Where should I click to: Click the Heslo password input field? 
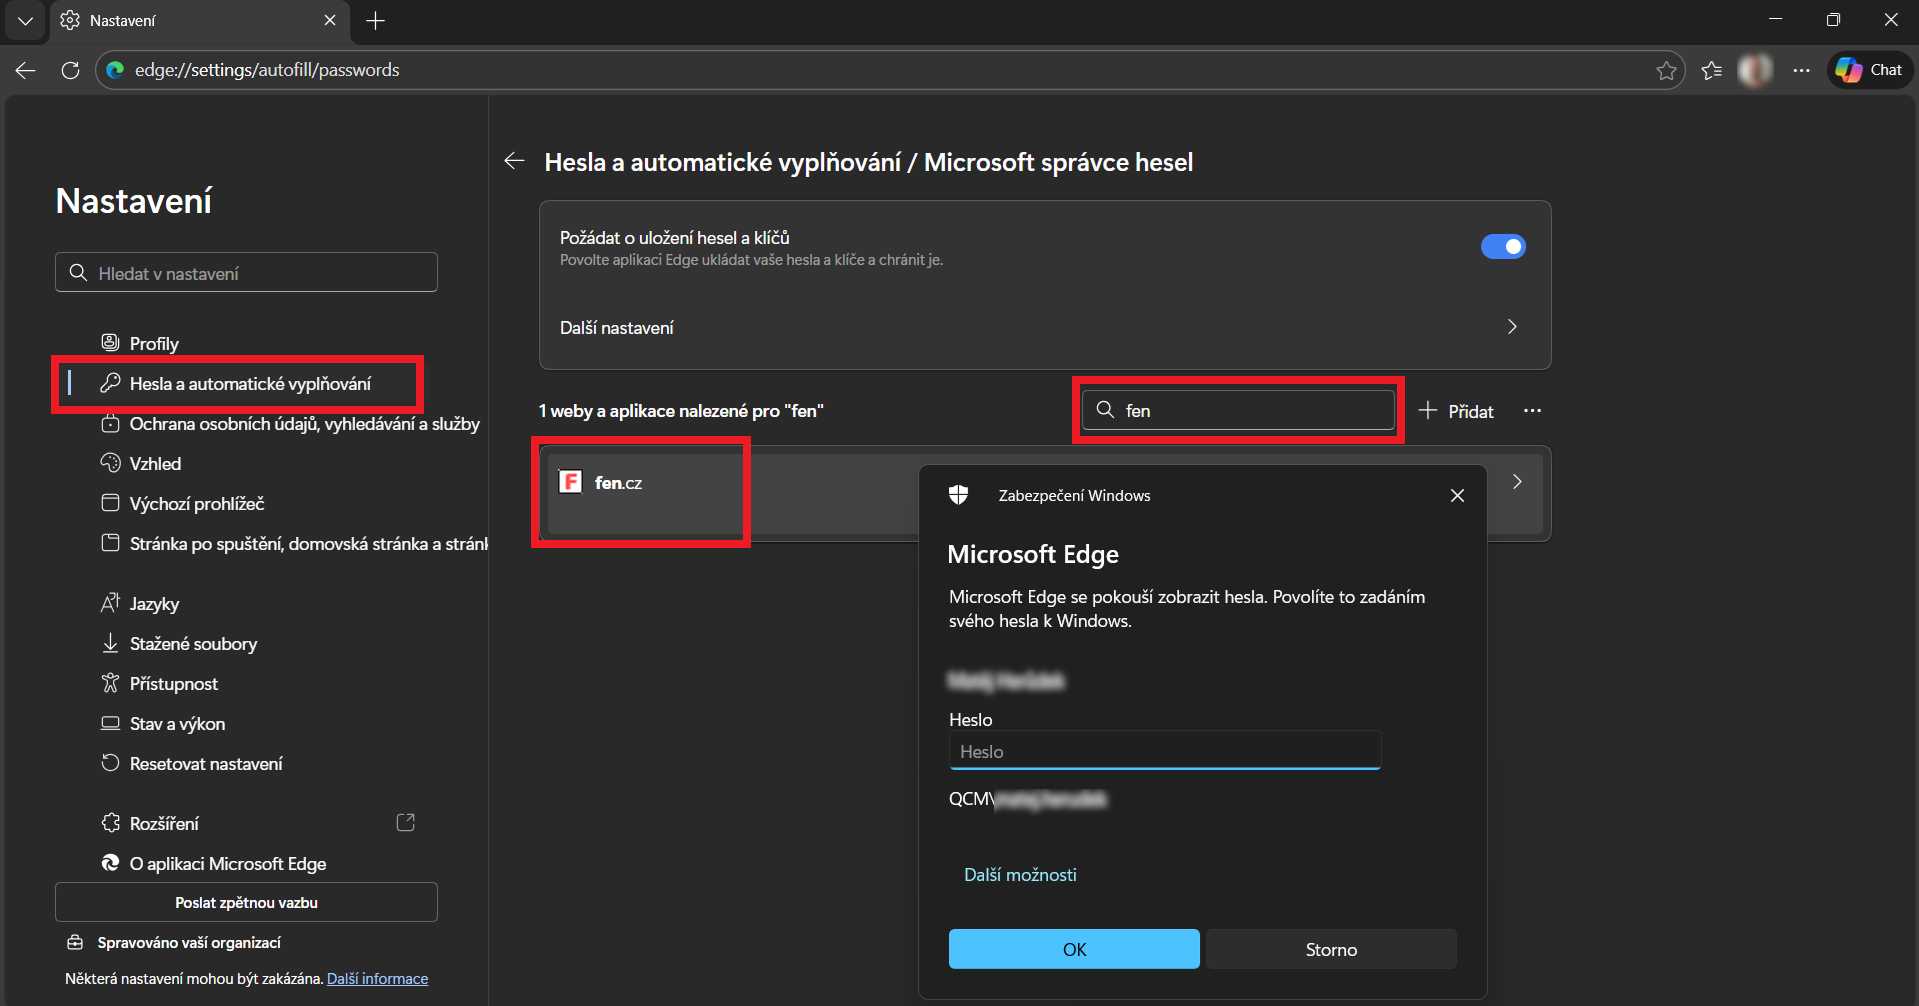coord(1164,751)
